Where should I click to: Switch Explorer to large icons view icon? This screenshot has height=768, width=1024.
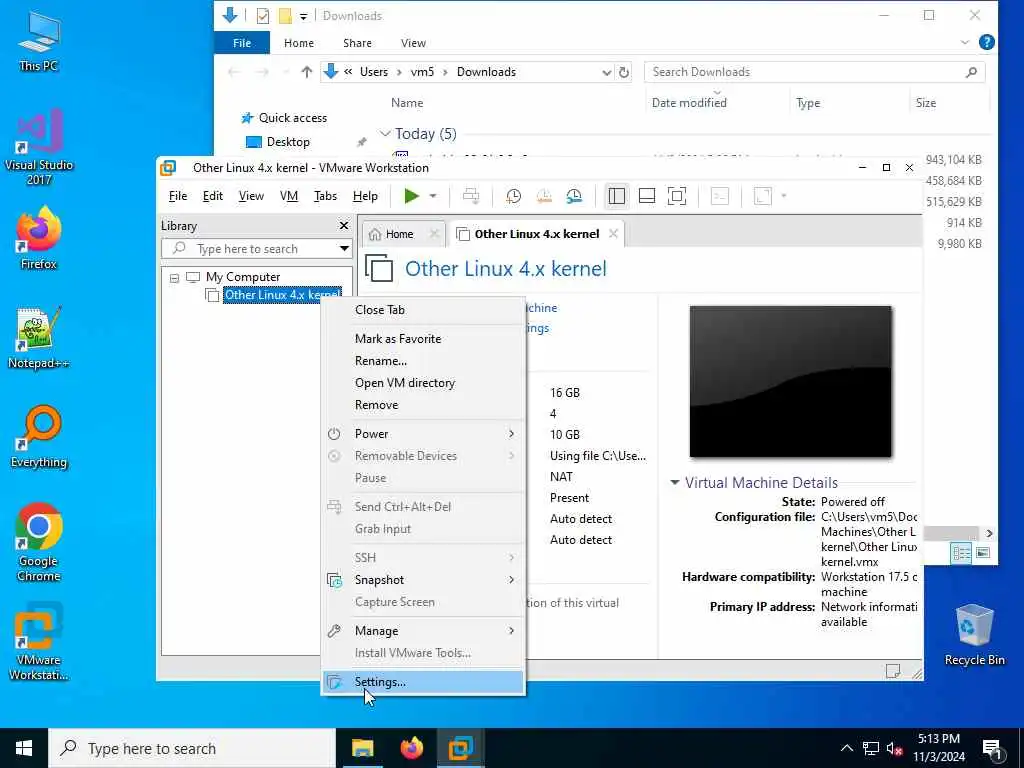pyautogui.click(x=983, y=553)
